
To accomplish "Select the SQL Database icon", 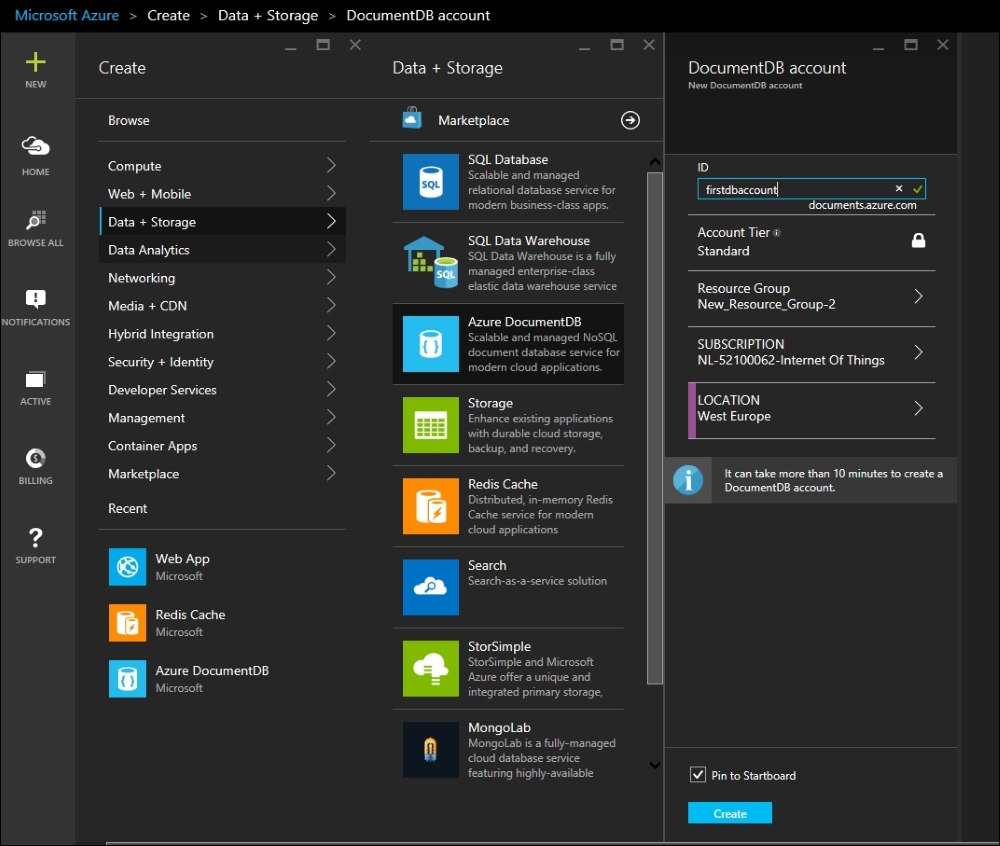I will pos(430,182).
